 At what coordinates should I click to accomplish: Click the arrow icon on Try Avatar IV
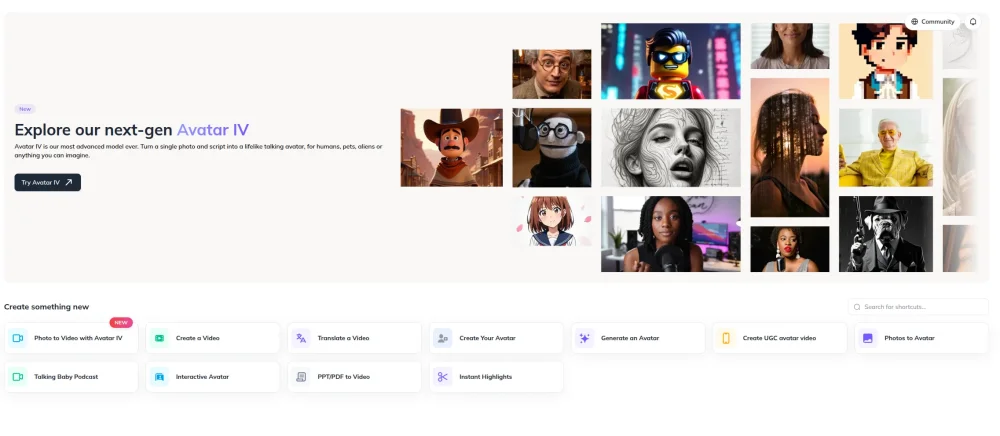[69, 182]
